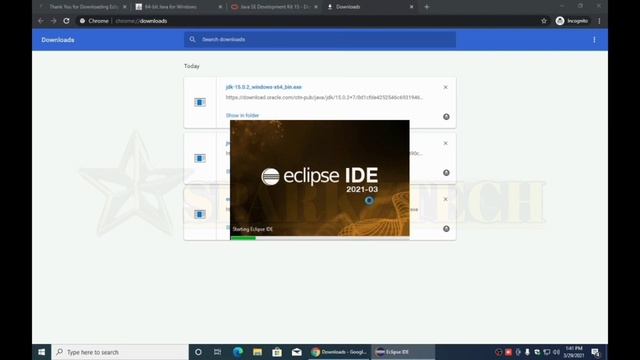Image resolution: width=640 pixels, height=360 pixels.
Task: Click the taskbar clock showing date
Action: [x=573, y=352]
